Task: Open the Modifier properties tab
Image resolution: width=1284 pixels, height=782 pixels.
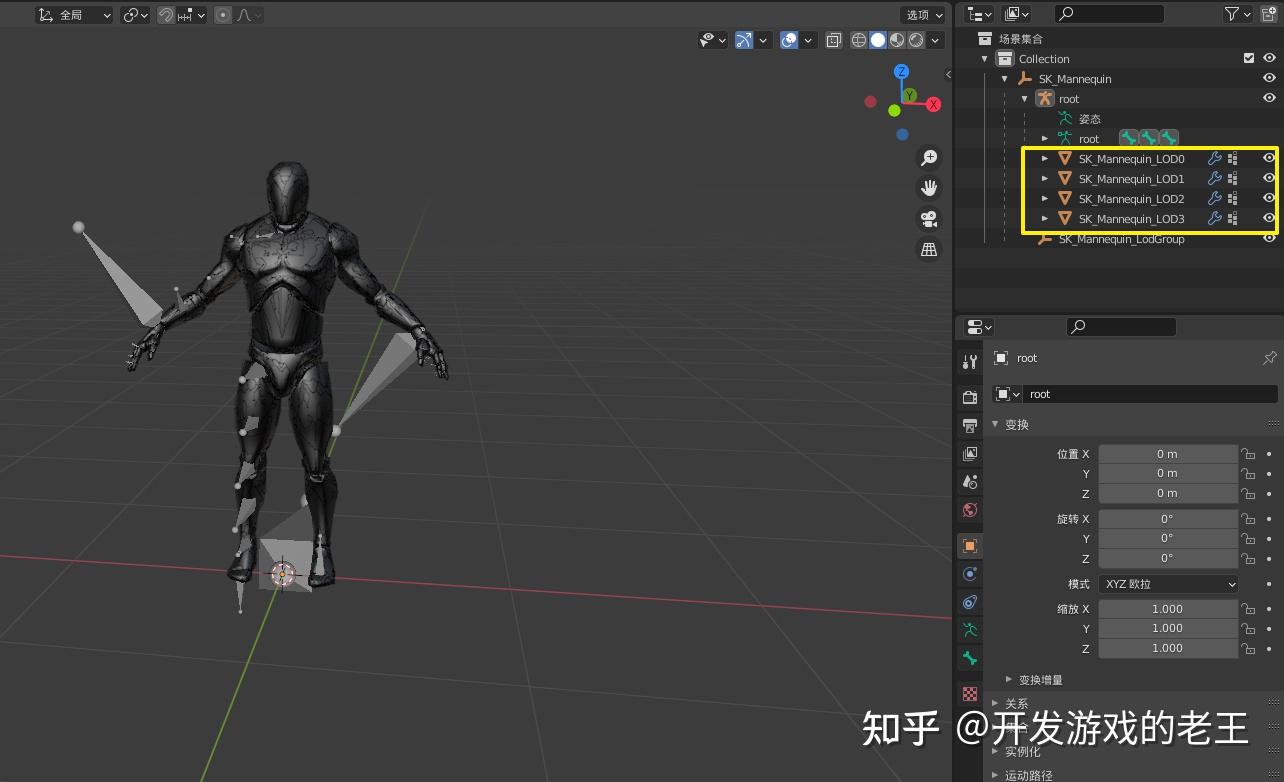Action: [x=968, y=360]
